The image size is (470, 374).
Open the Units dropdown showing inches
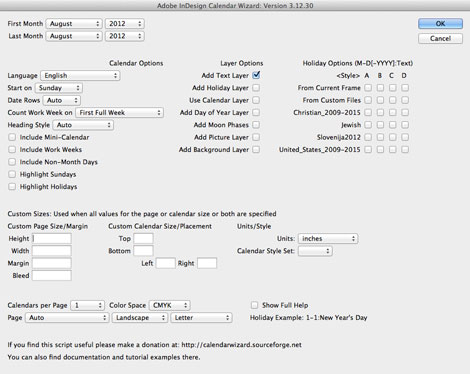coord(328,239)
